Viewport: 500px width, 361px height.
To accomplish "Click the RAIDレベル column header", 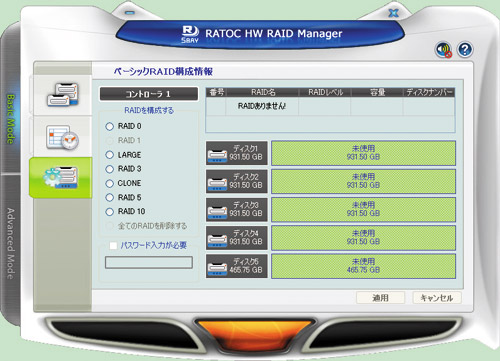I will (x=325, y=92).
